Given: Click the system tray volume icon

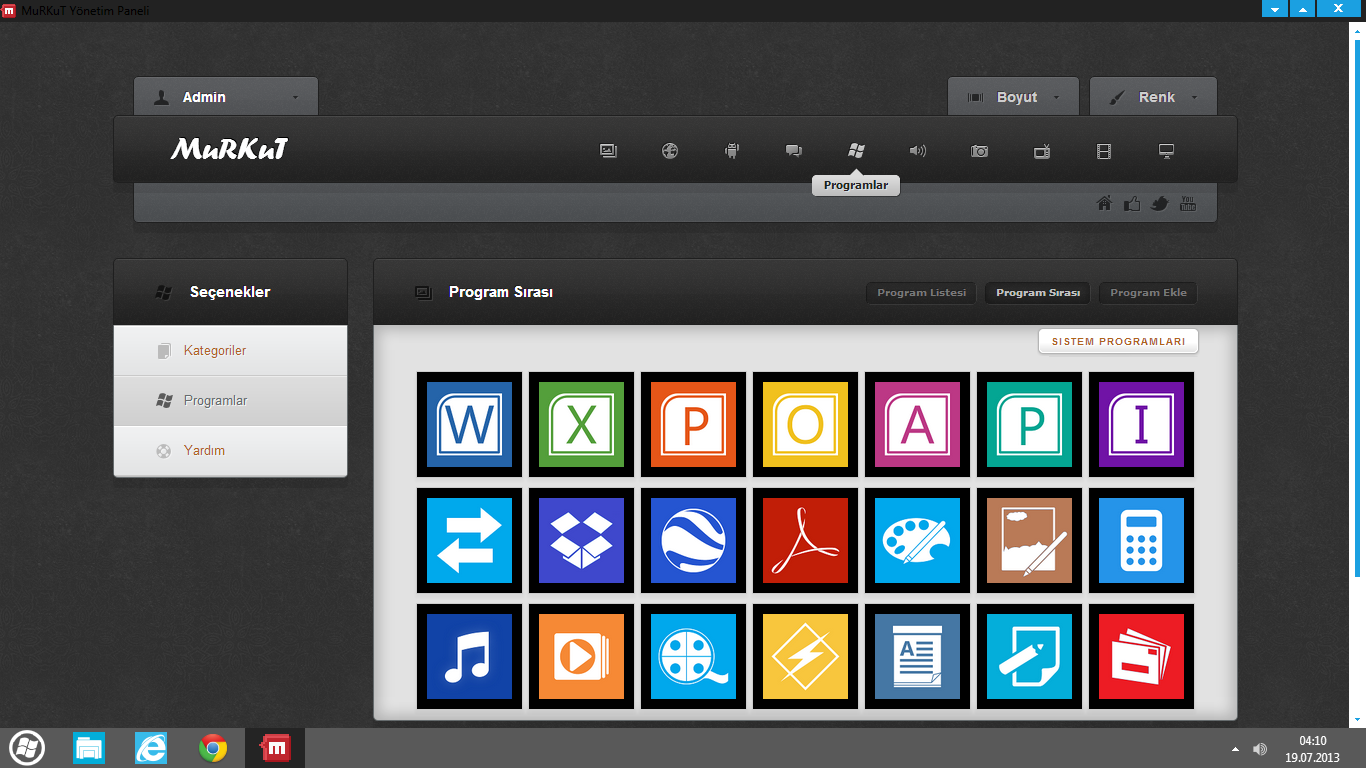Looking at the screenshot, I should pos(1260,749).
